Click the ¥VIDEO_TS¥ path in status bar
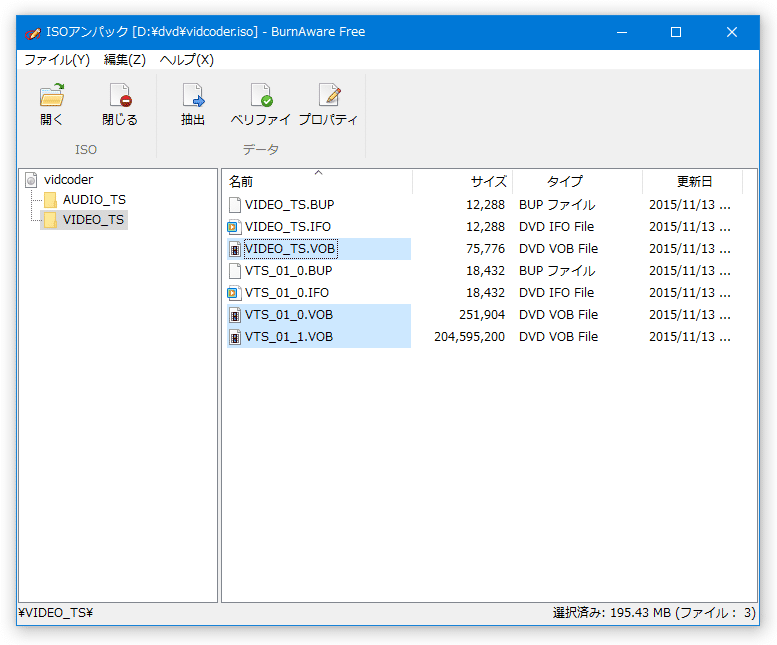 tap(56, 613)
